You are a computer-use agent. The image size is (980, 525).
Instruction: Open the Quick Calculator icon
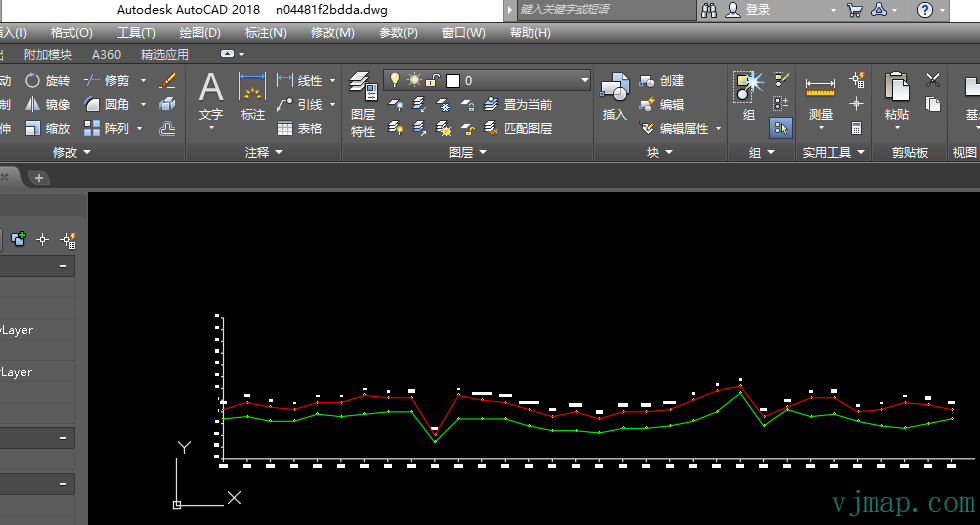[x=857, y=128]
